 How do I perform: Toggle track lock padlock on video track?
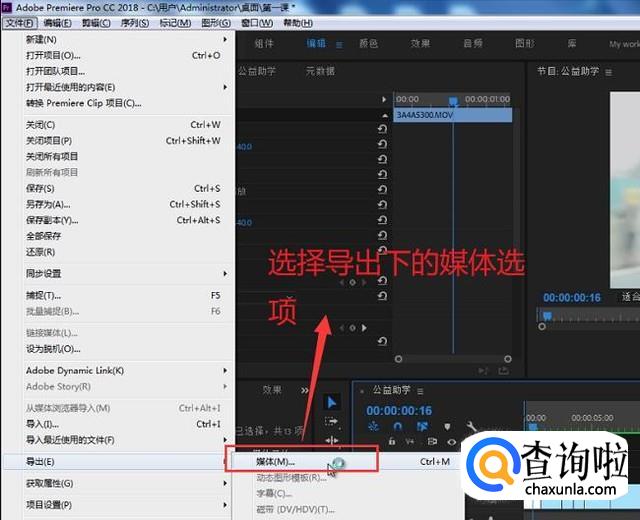392,441
